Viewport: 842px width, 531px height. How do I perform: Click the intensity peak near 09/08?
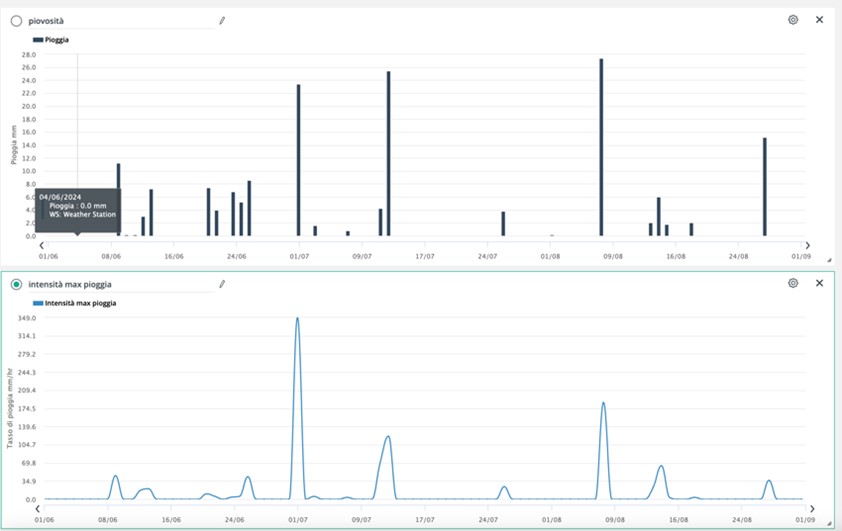click(604, 403)
